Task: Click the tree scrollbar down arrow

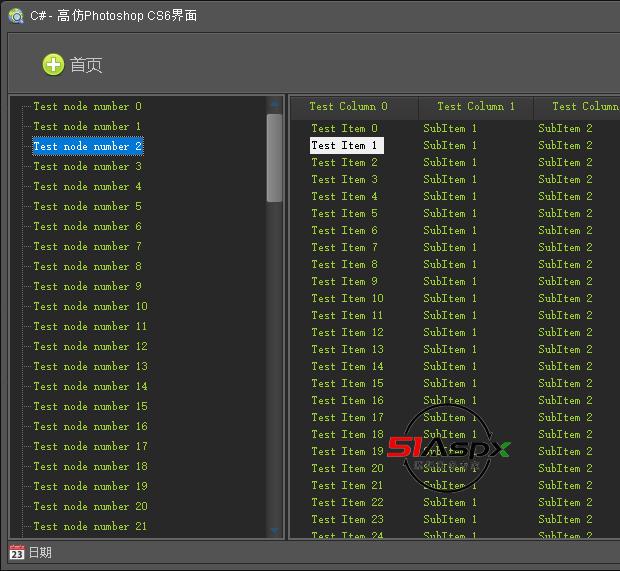Action: pos(274,531)
